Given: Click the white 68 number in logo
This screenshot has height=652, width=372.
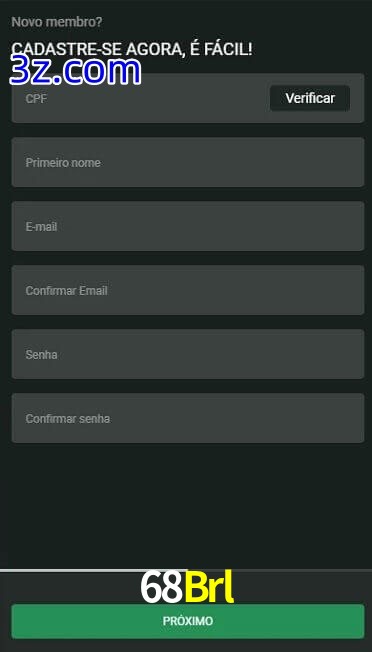Looking at the screenshot, I should coord(161,587).
